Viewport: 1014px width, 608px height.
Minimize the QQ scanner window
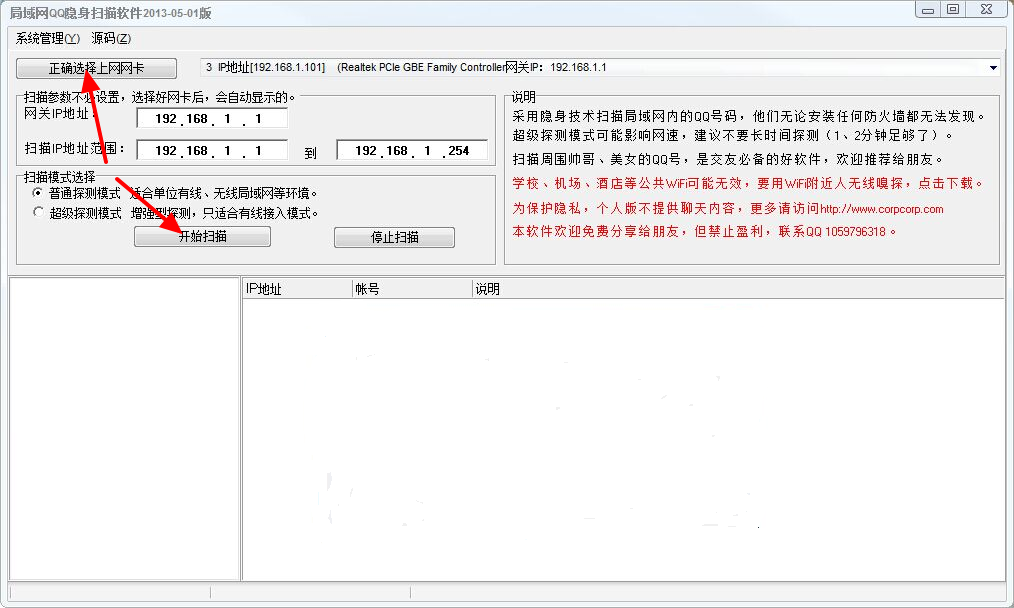click(927, 10)
